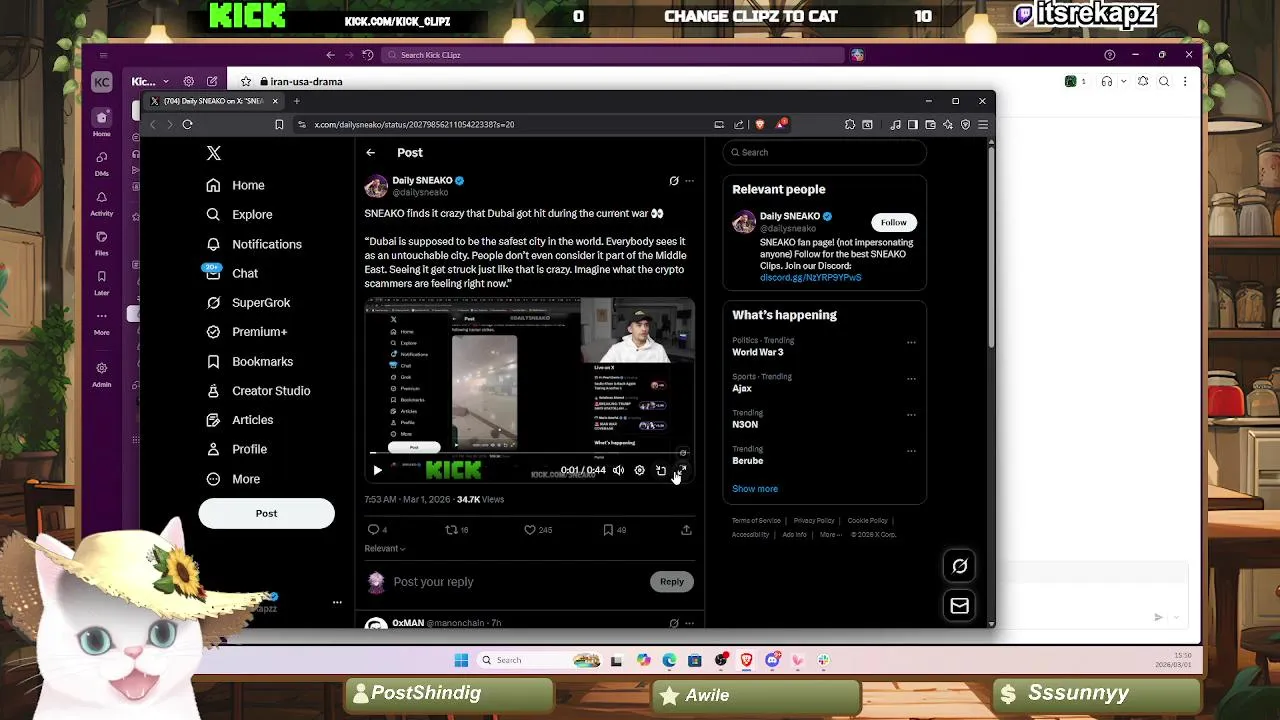Open the browser hamburger menu
The width and height of the screenshot is (1280, 720).
pos(983,125)
